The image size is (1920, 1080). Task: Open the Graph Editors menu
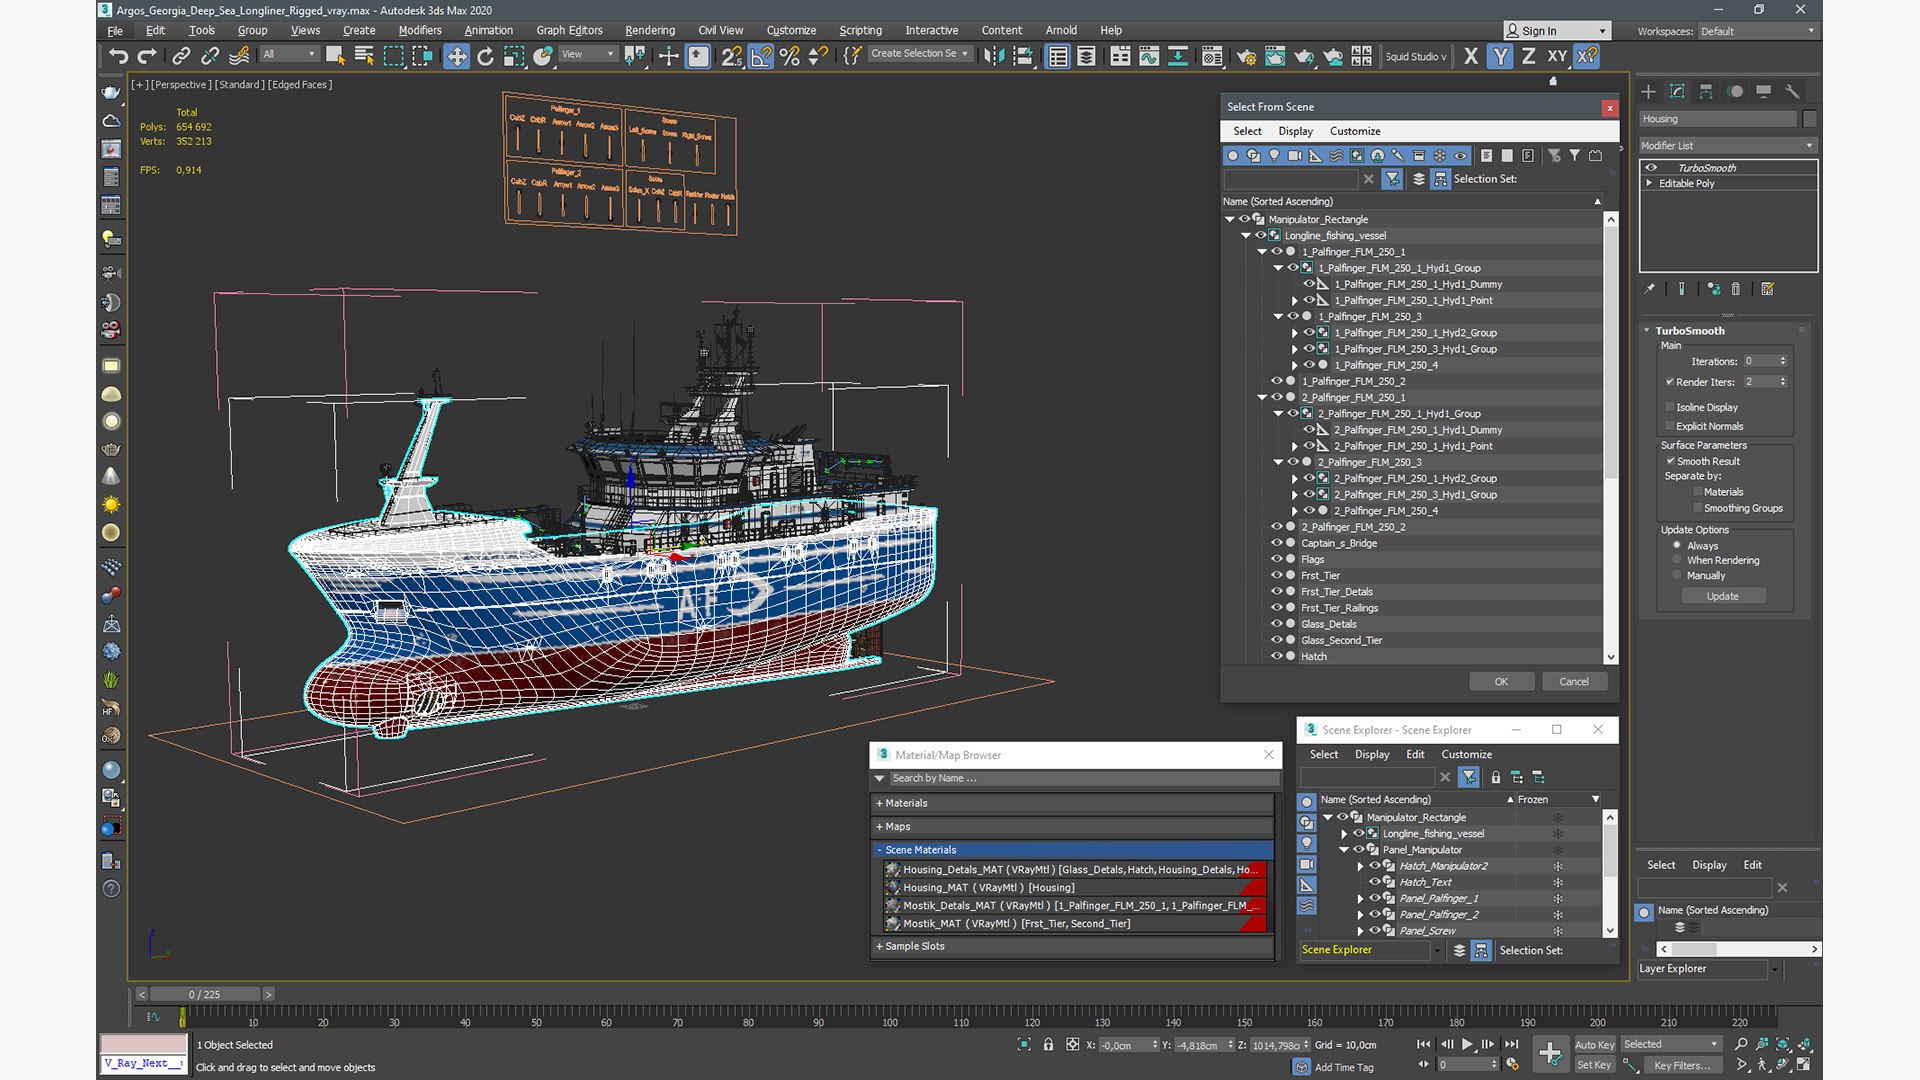tap(569, 30)
